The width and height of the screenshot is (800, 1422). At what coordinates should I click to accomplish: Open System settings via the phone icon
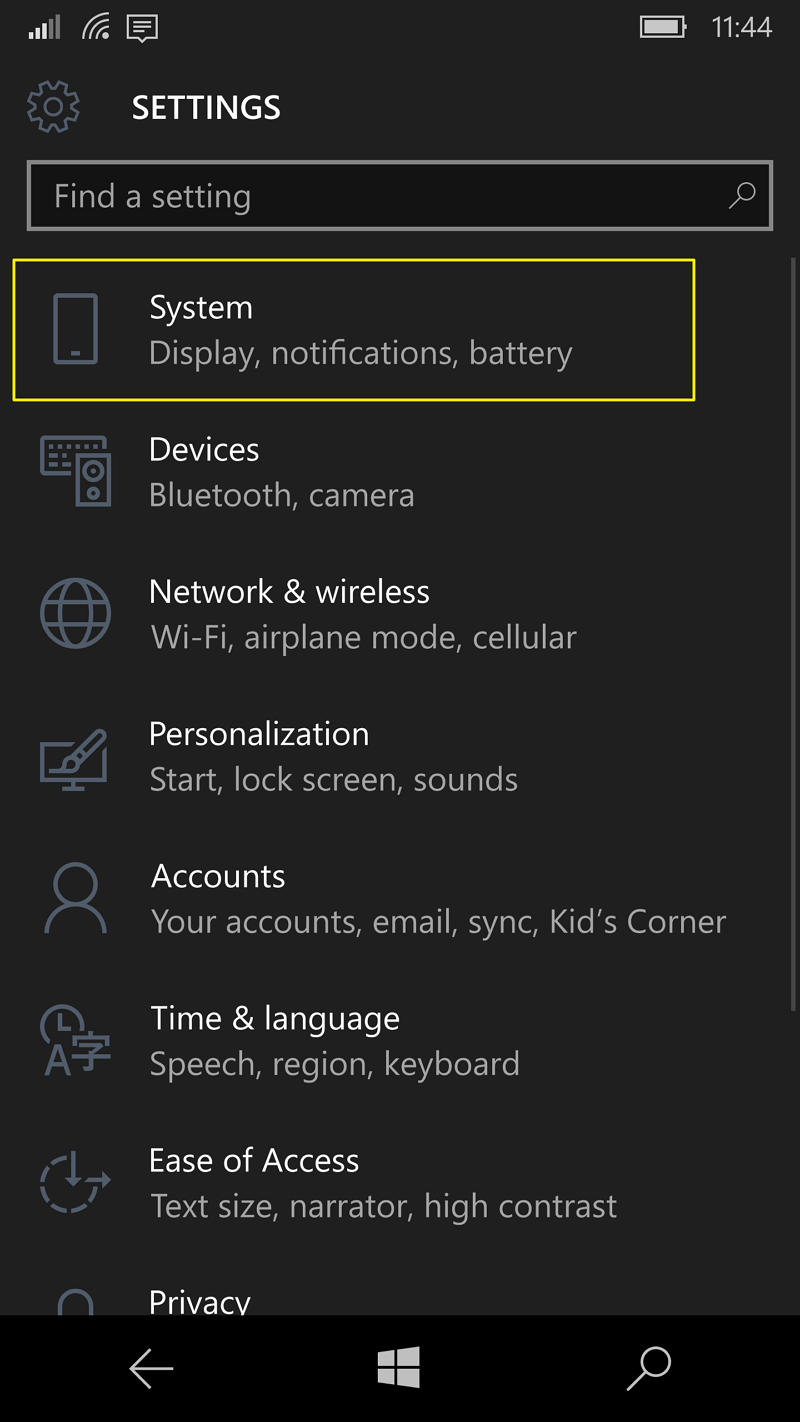pyautogui.click(x=75, y=330)
